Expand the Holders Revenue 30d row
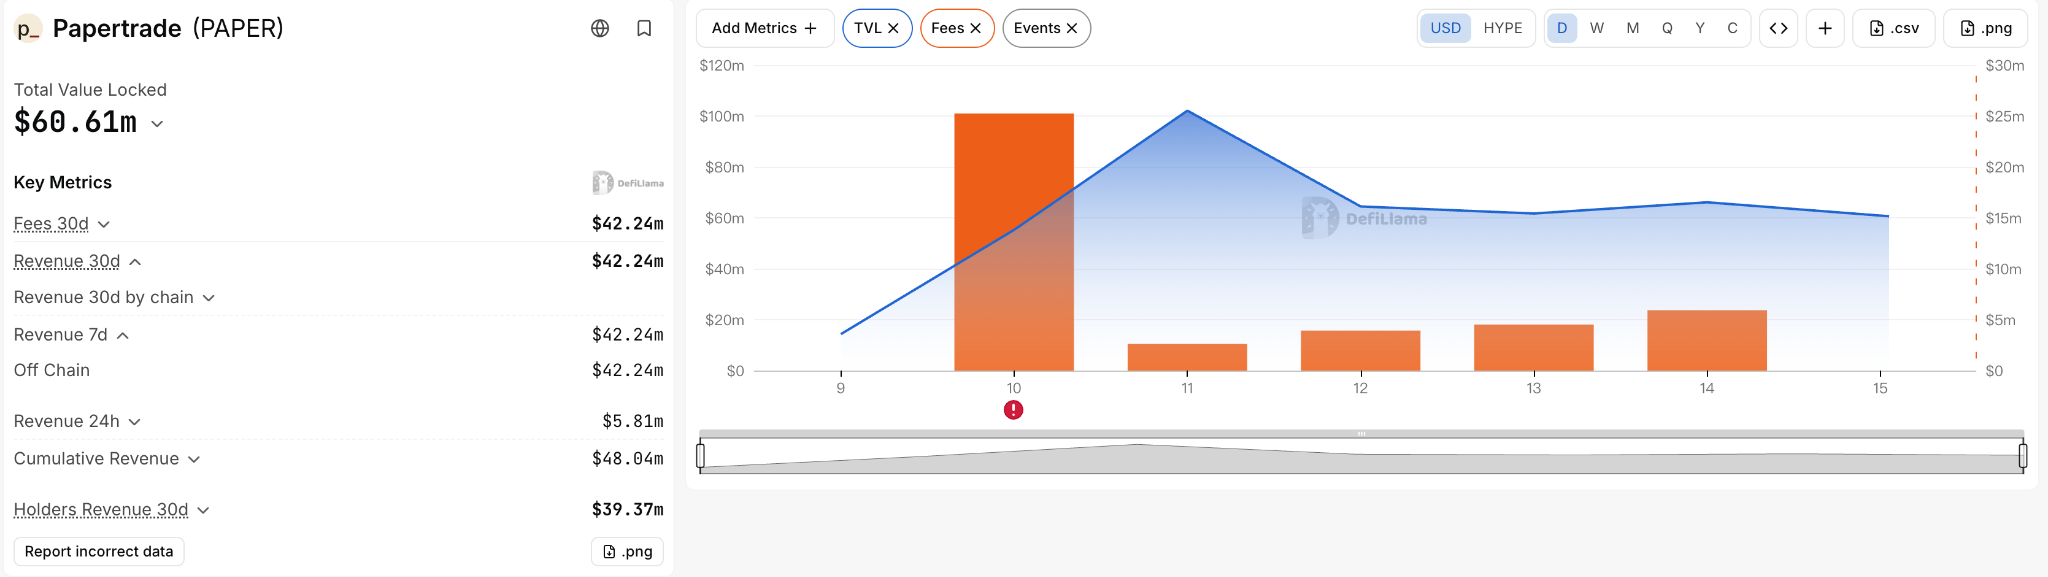The image size is (2048, 577). pos(203,510)
